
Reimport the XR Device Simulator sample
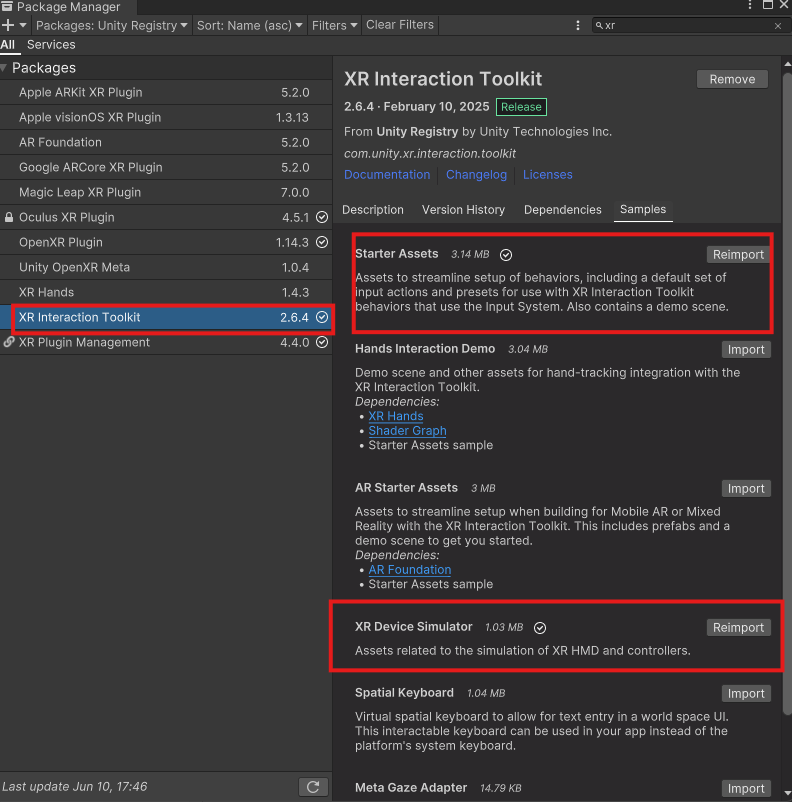[x=738, y=628]
